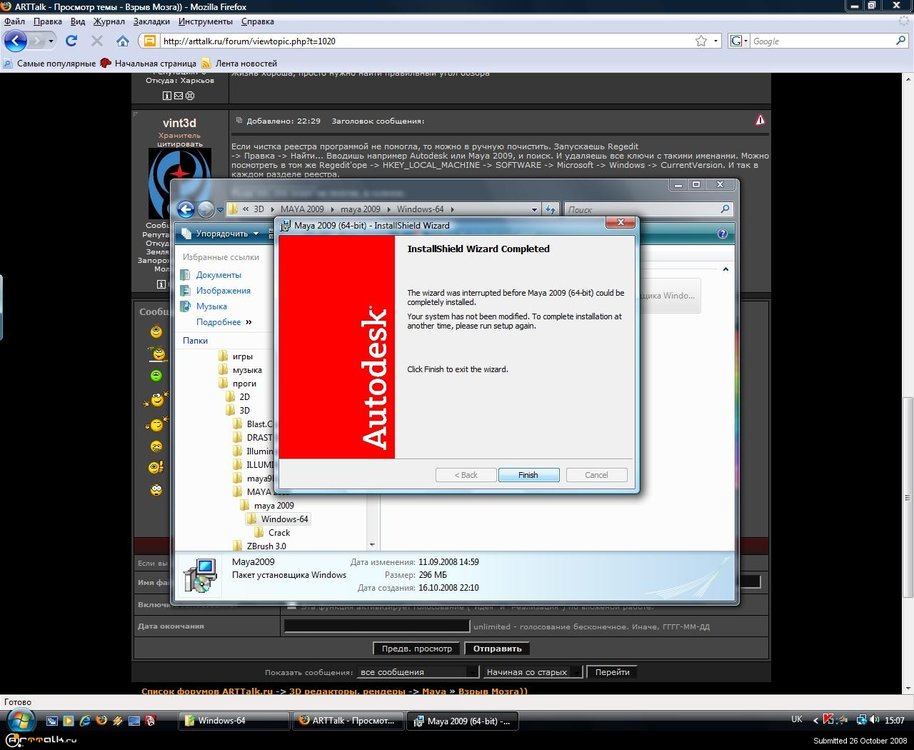Click the Explorer back arrow button

point(185,209)
